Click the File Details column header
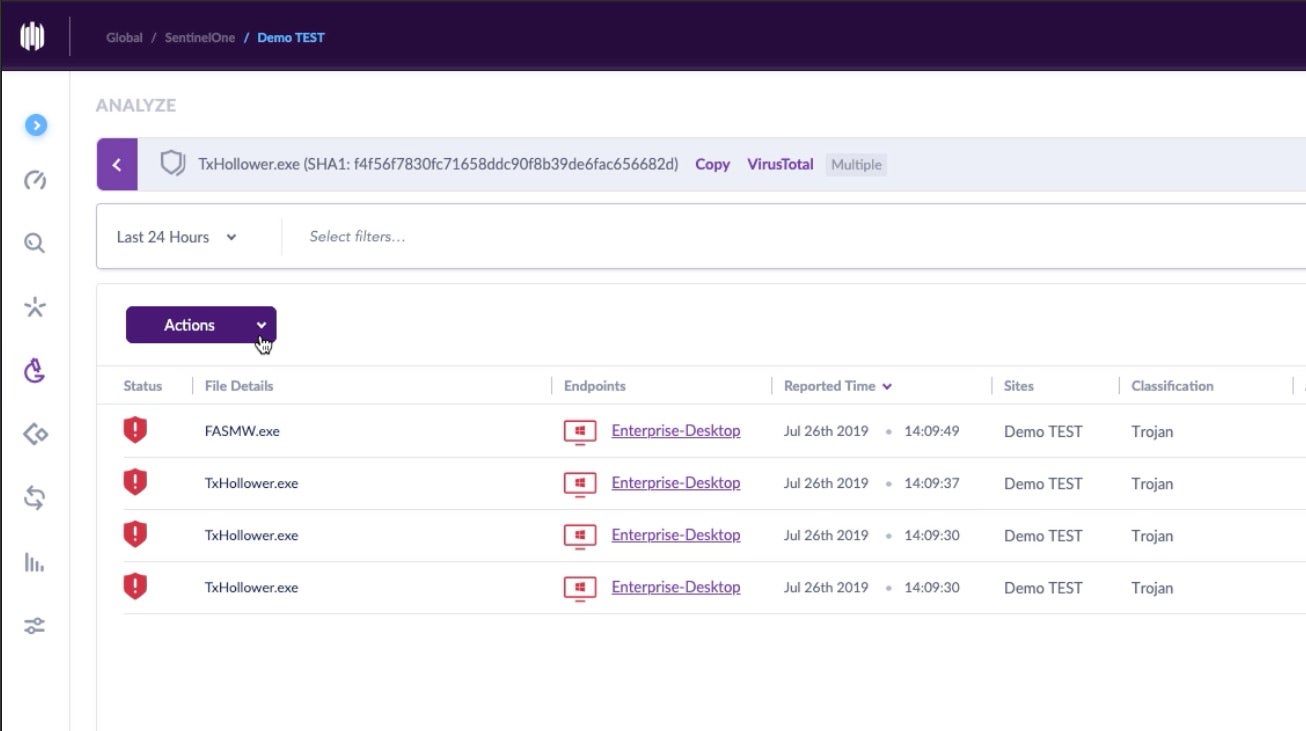This screenshot has height=731, width=1306. (x=239, y=386)
